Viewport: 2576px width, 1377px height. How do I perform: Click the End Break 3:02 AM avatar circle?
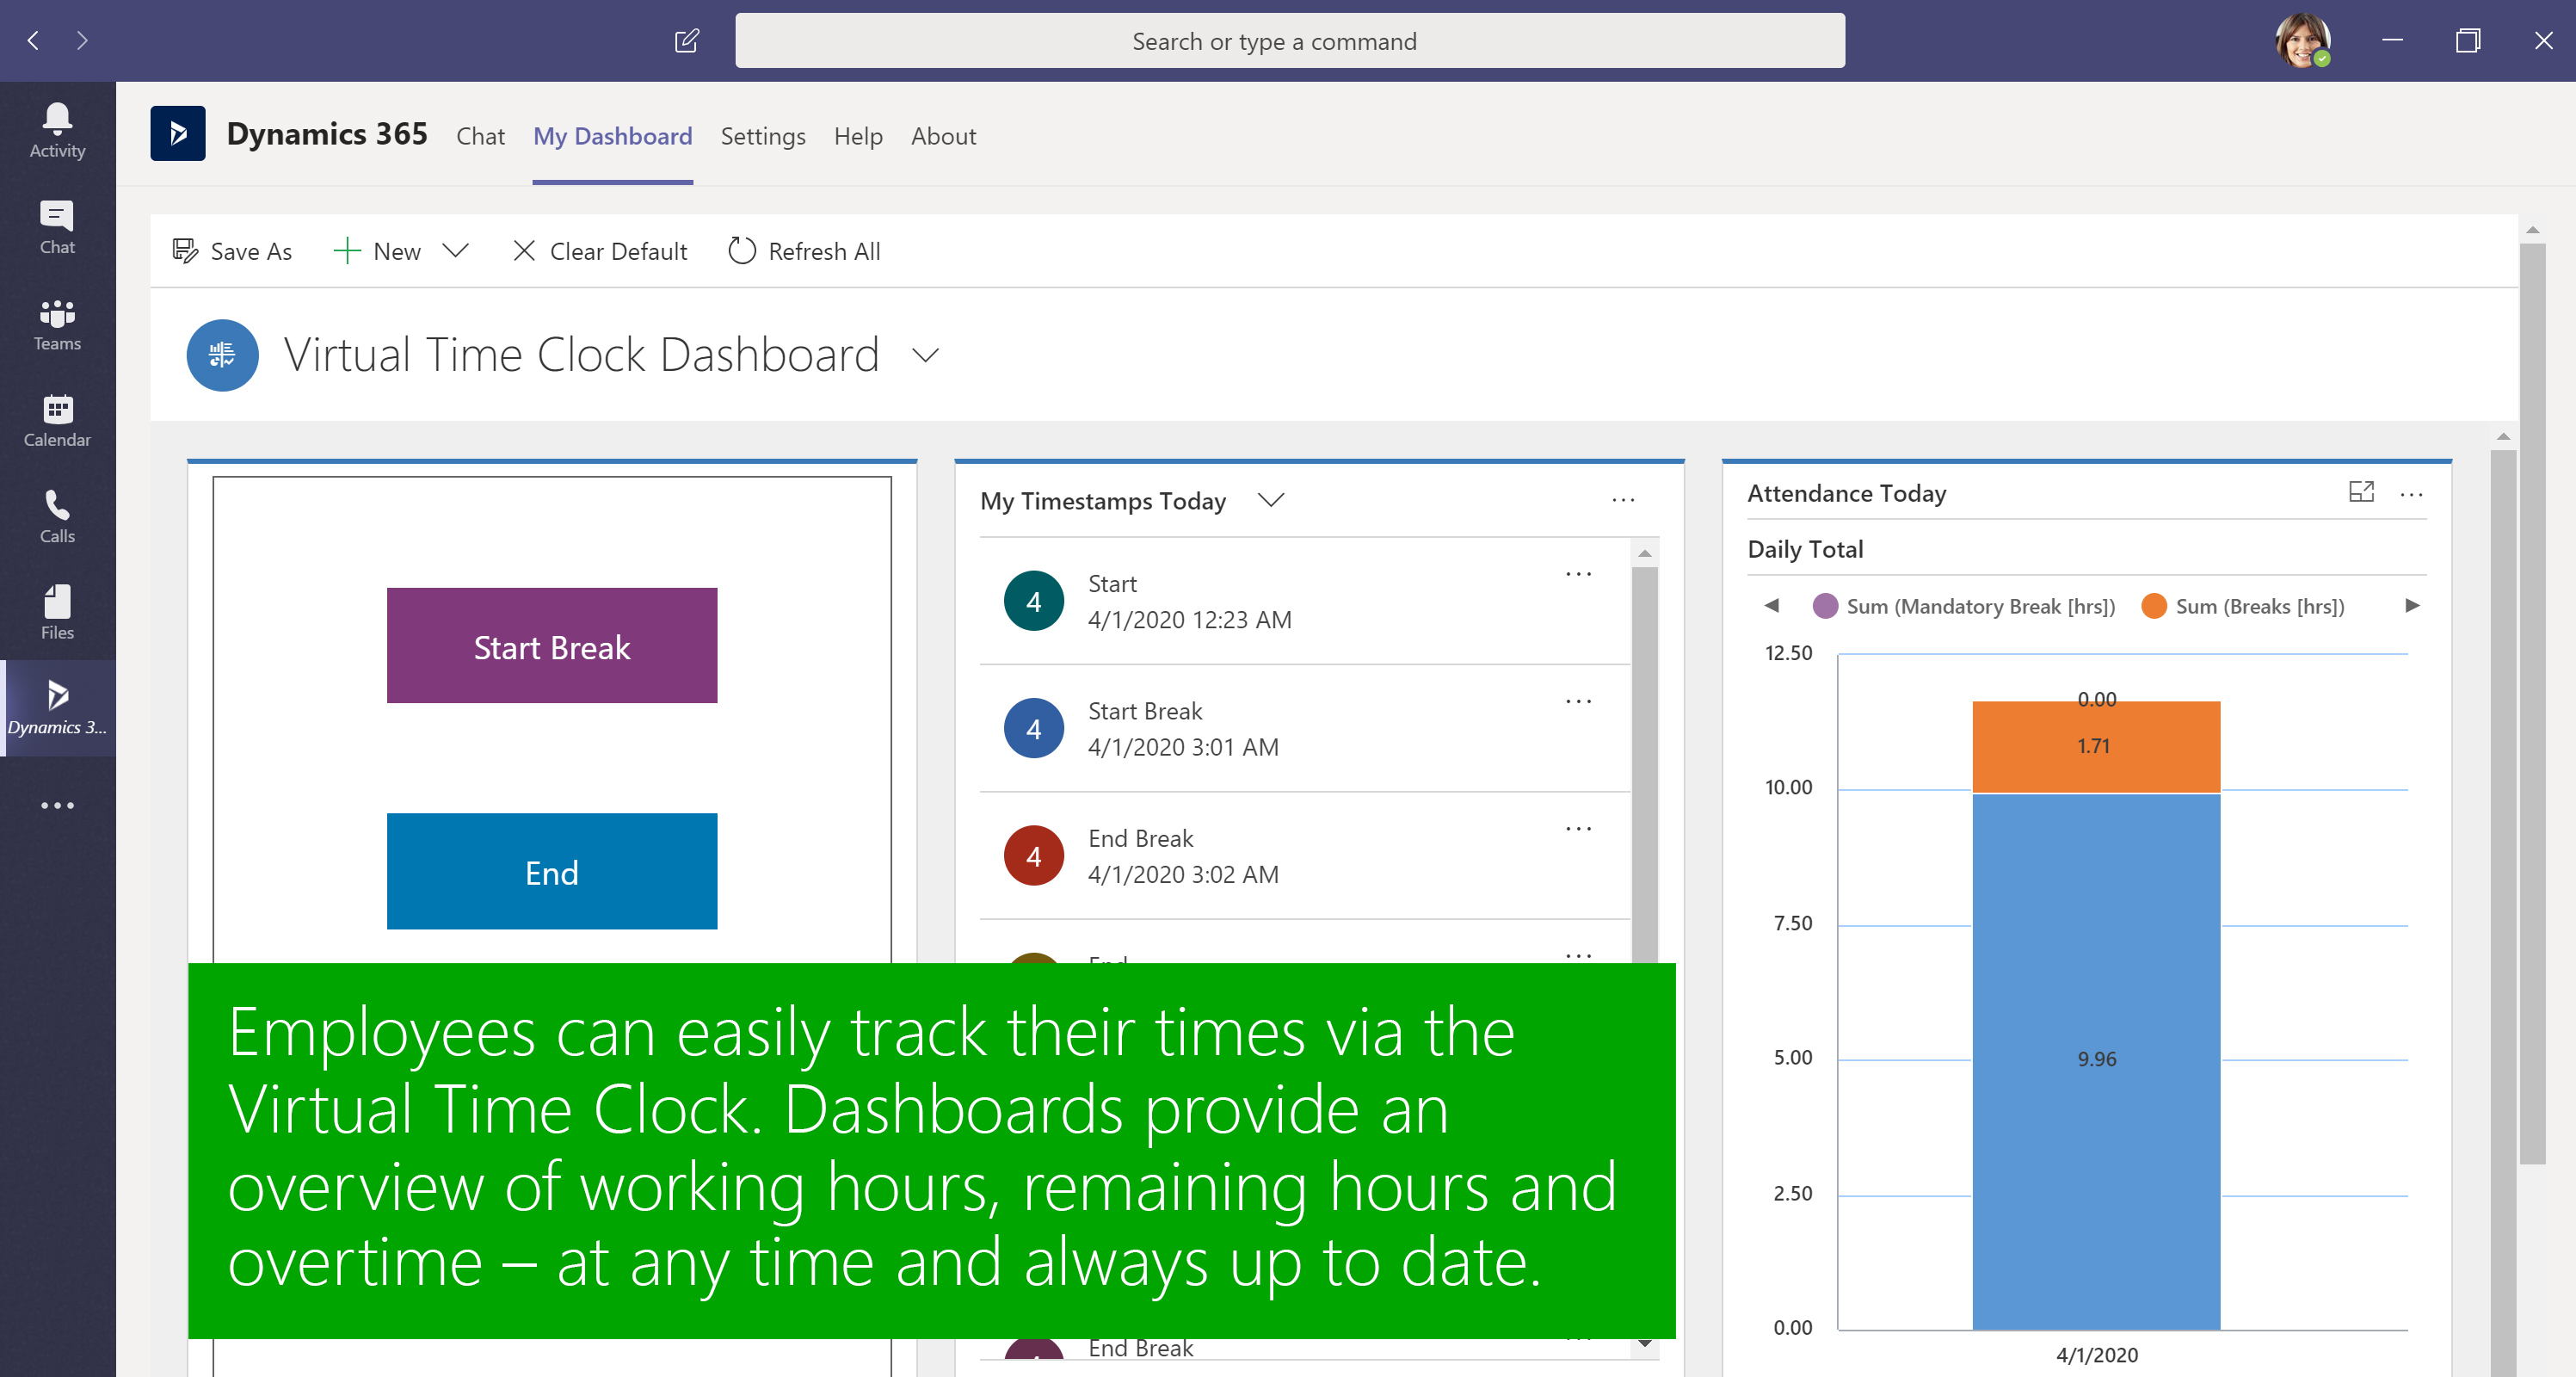coord(1033,856)
